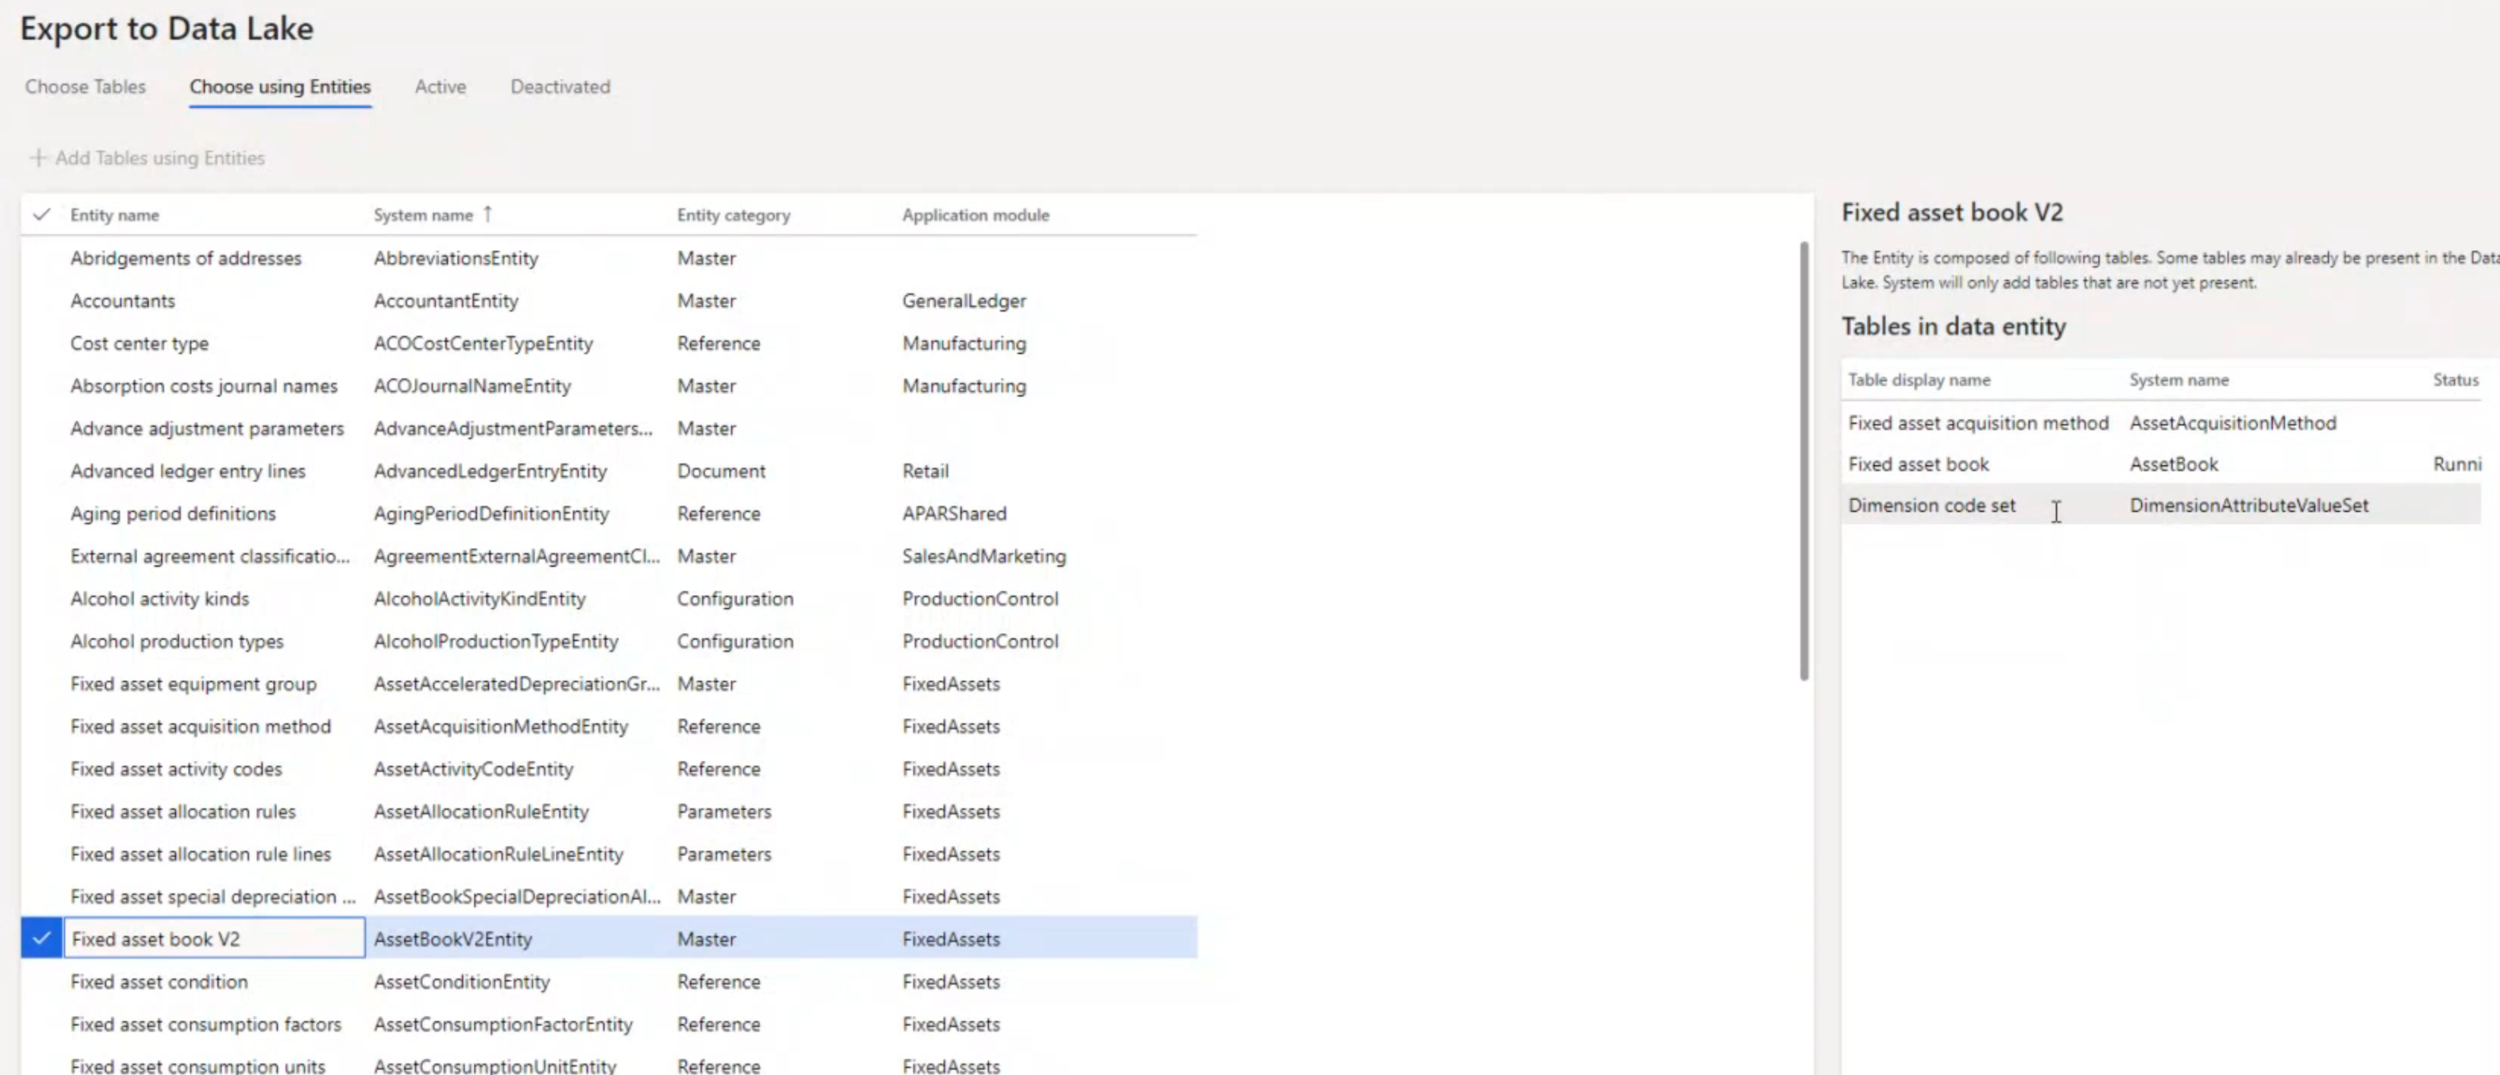Click the AccountantEntity system name cell
The width and height of the screenshot is (2500, 1075).
[446, 301]
